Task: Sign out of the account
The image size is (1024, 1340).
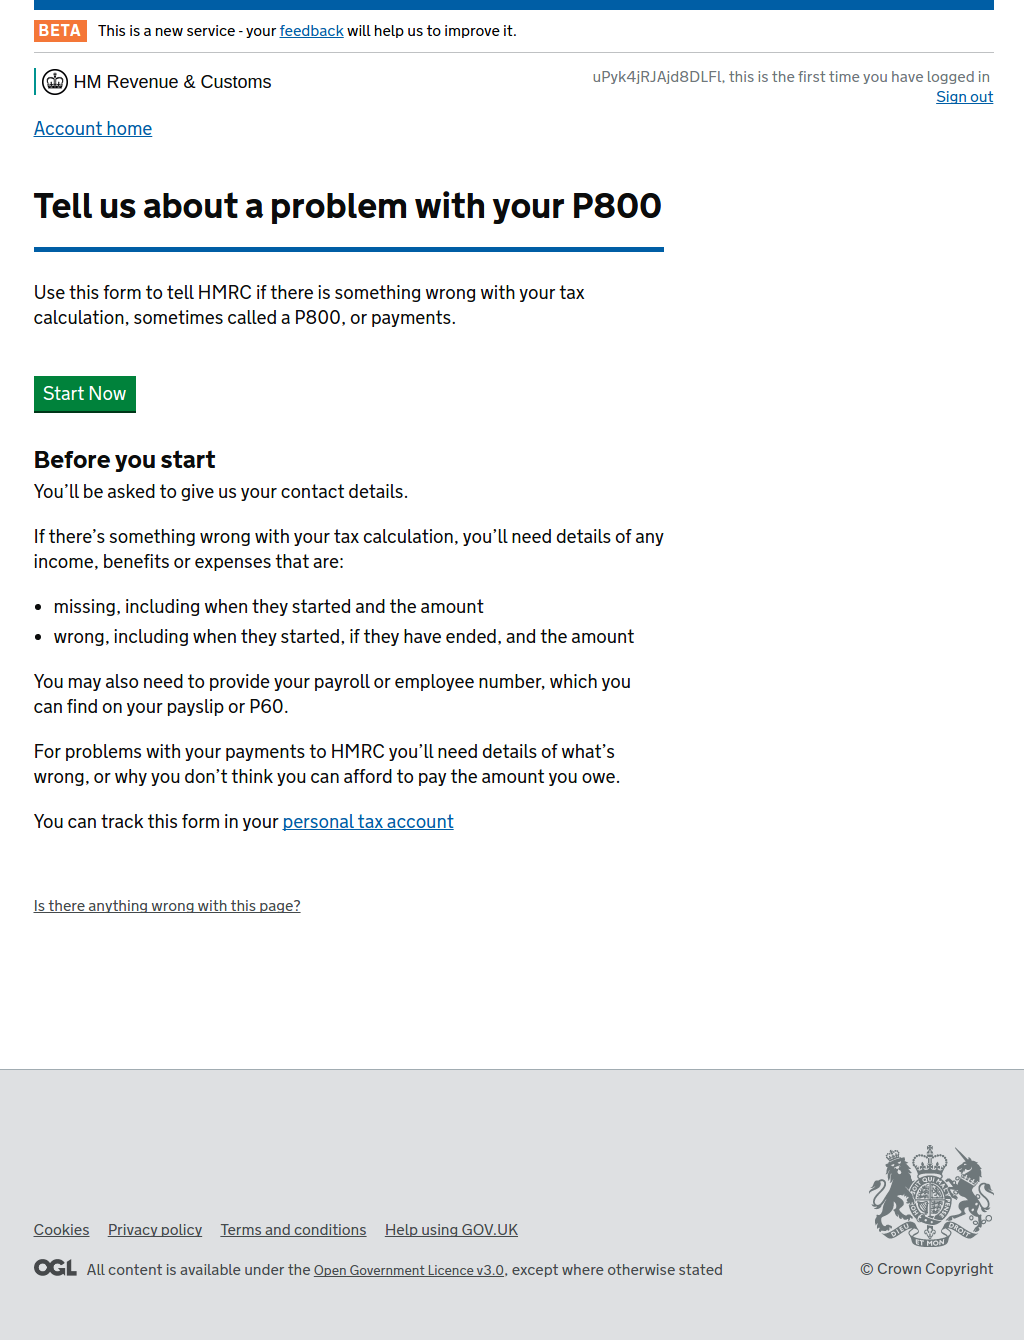Action: coord(964,97)
